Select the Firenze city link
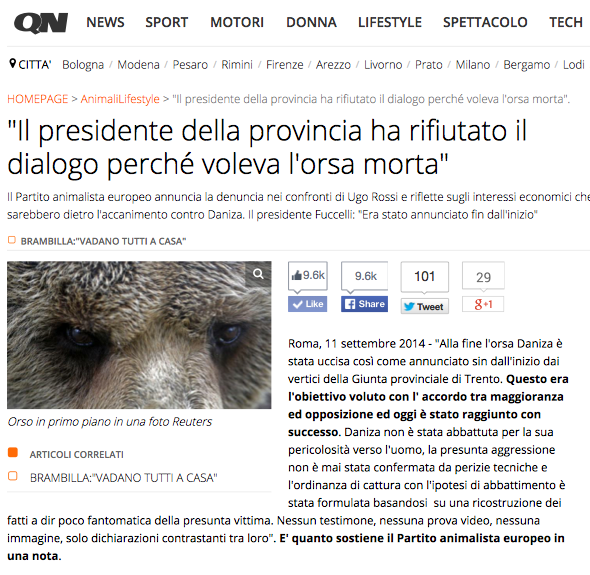The width and height of the screenshot is (590, 575). [284, 65]
